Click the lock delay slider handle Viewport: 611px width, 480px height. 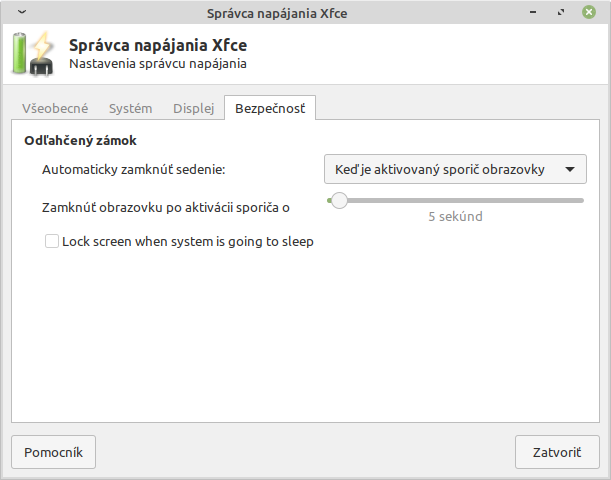click(339, 200)
